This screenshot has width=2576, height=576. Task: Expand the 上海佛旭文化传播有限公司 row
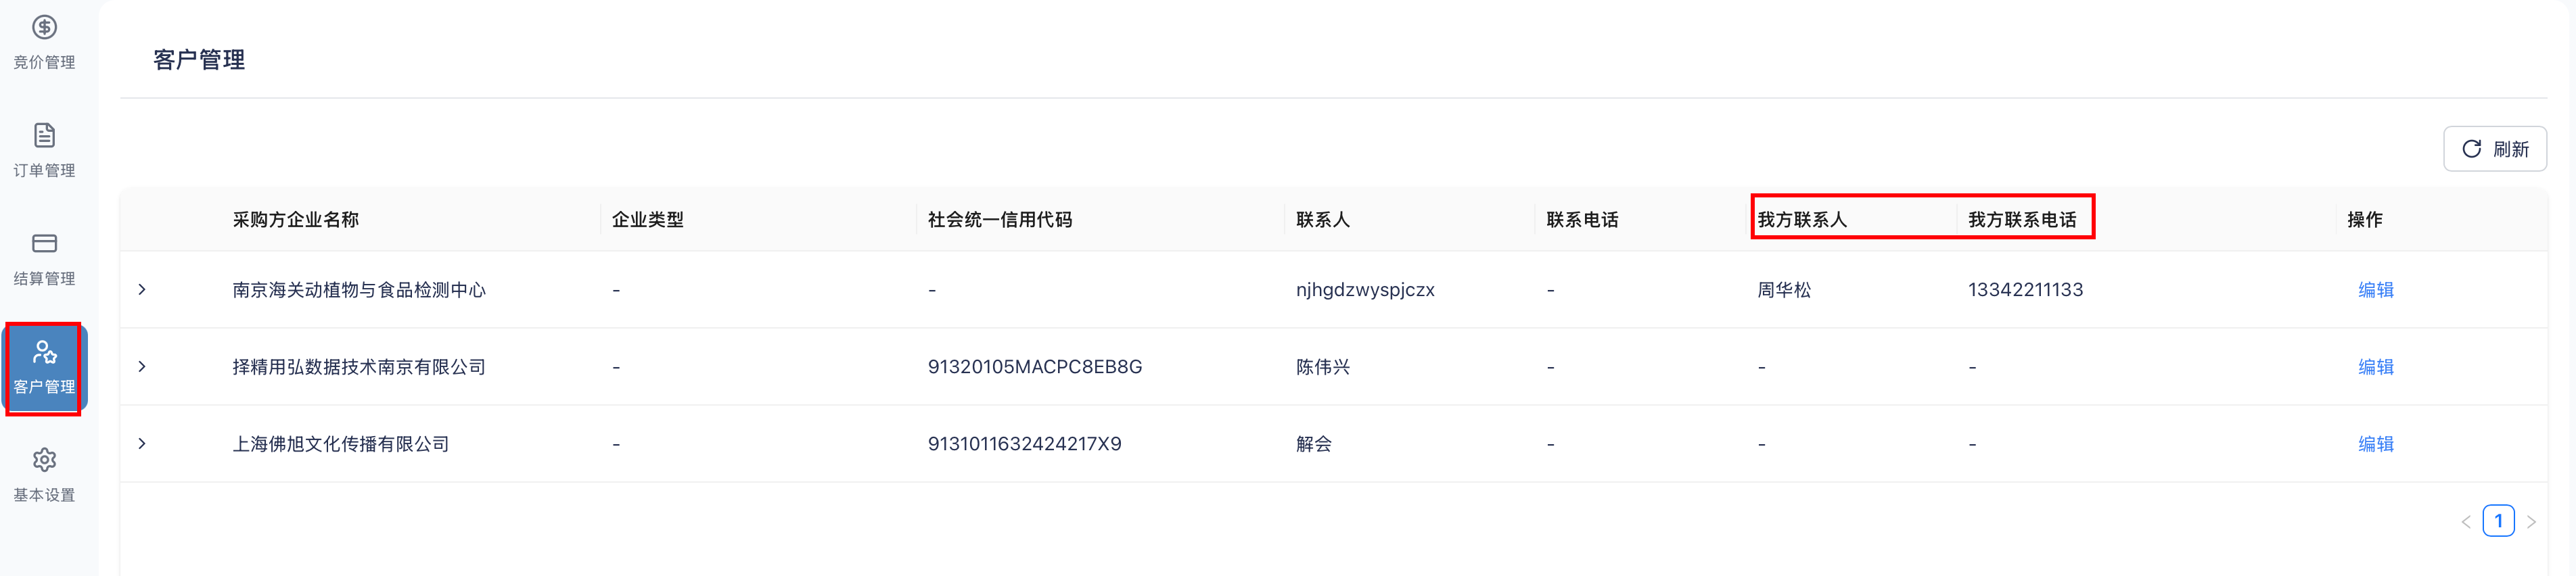click(142, 444)
